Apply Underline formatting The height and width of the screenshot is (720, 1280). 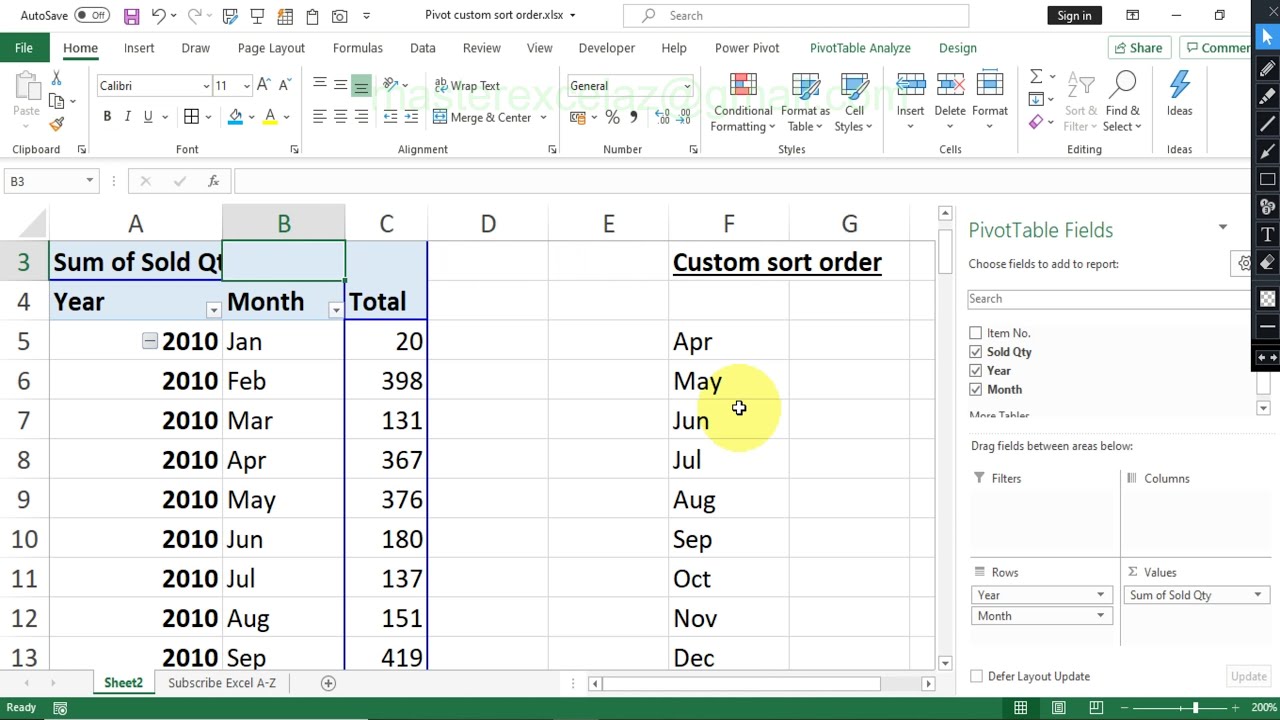pos(148,117)
